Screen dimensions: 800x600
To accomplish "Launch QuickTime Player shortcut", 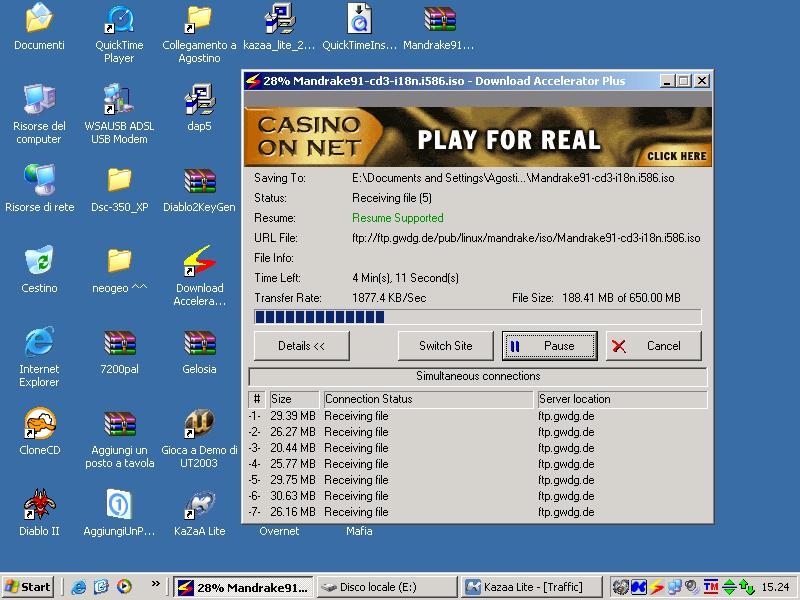I will pyautogui.click(x=119, y=19).
